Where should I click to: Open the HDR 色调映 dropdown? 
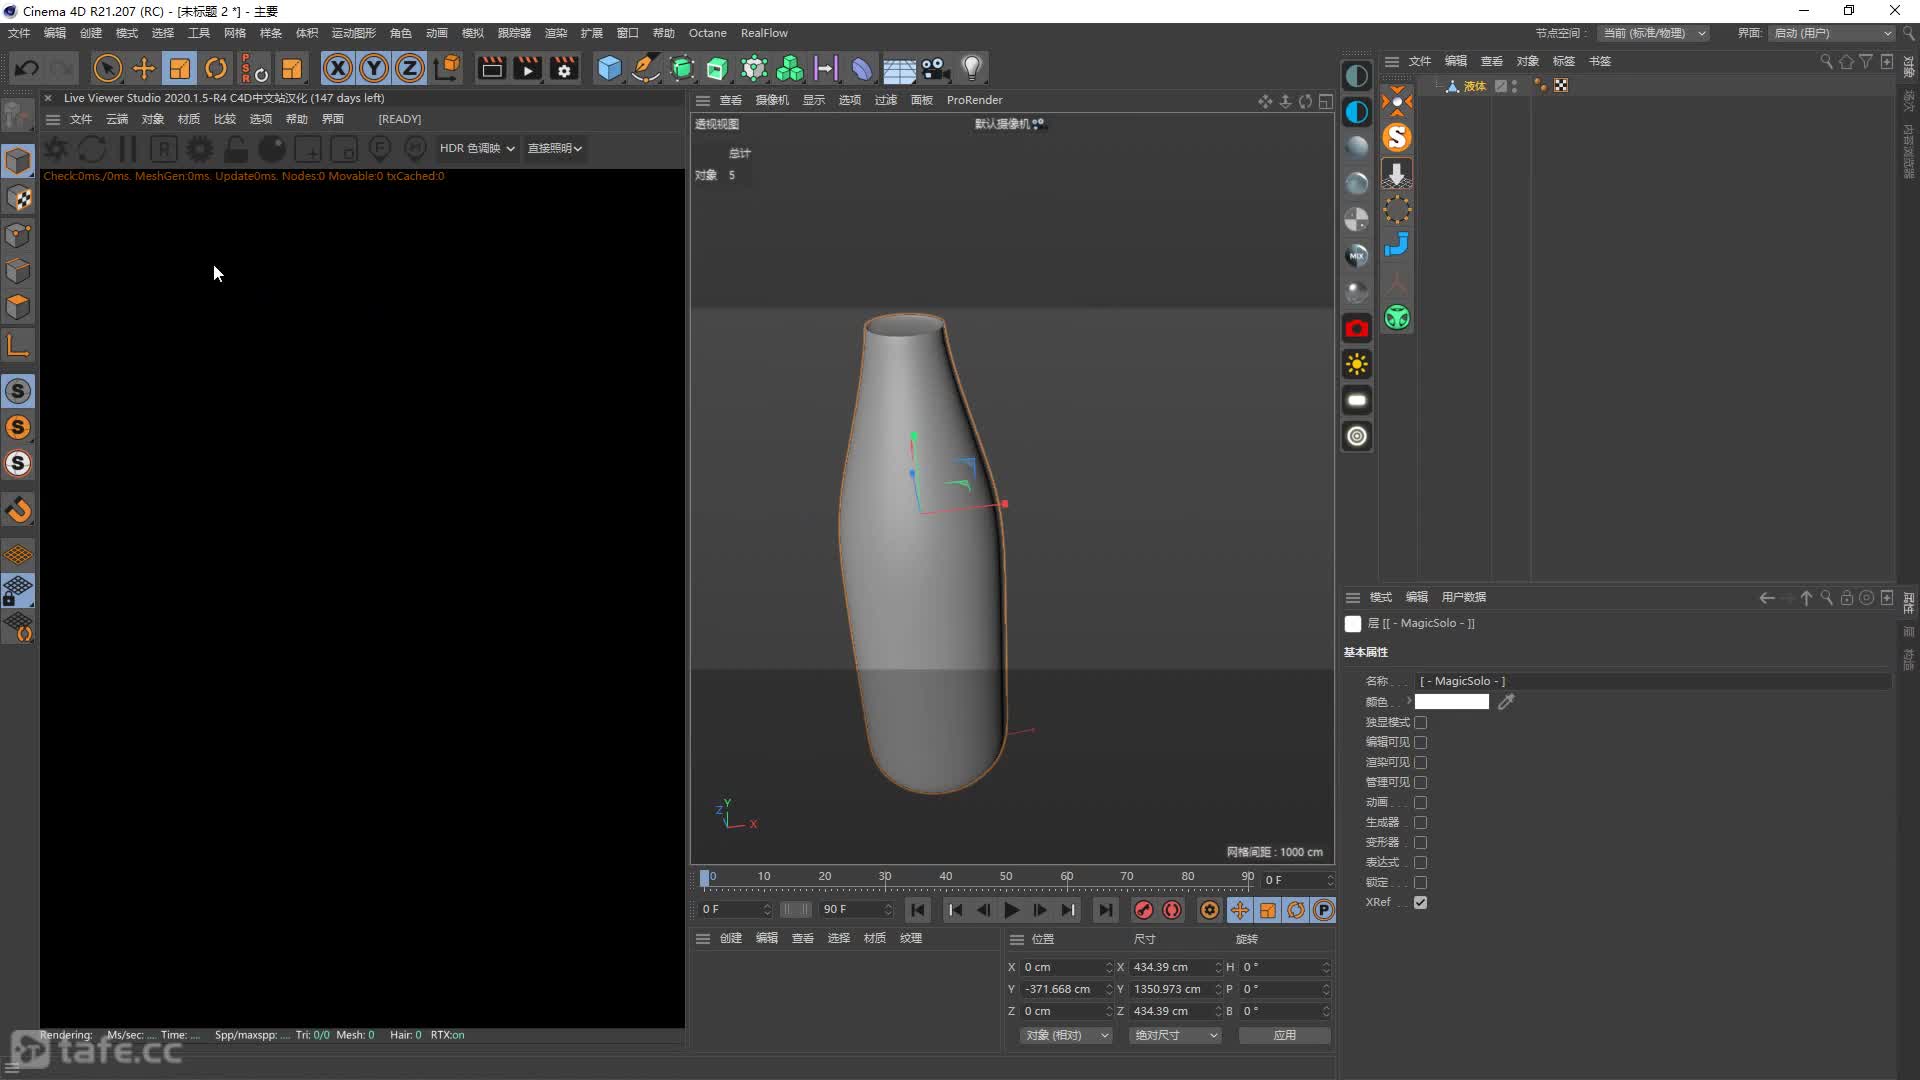pos(477,148)
